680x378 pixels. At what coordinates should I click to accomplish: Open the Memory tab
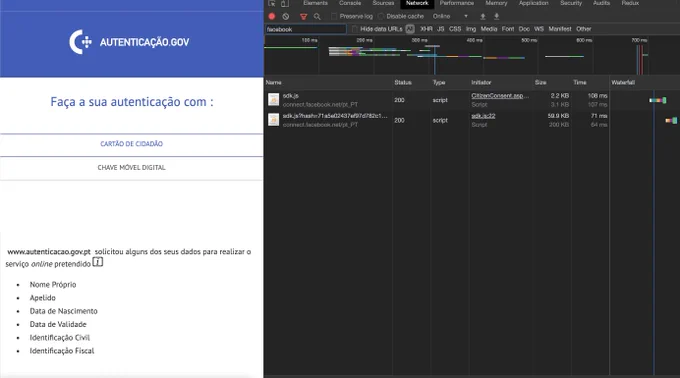[x=496, y=3]
